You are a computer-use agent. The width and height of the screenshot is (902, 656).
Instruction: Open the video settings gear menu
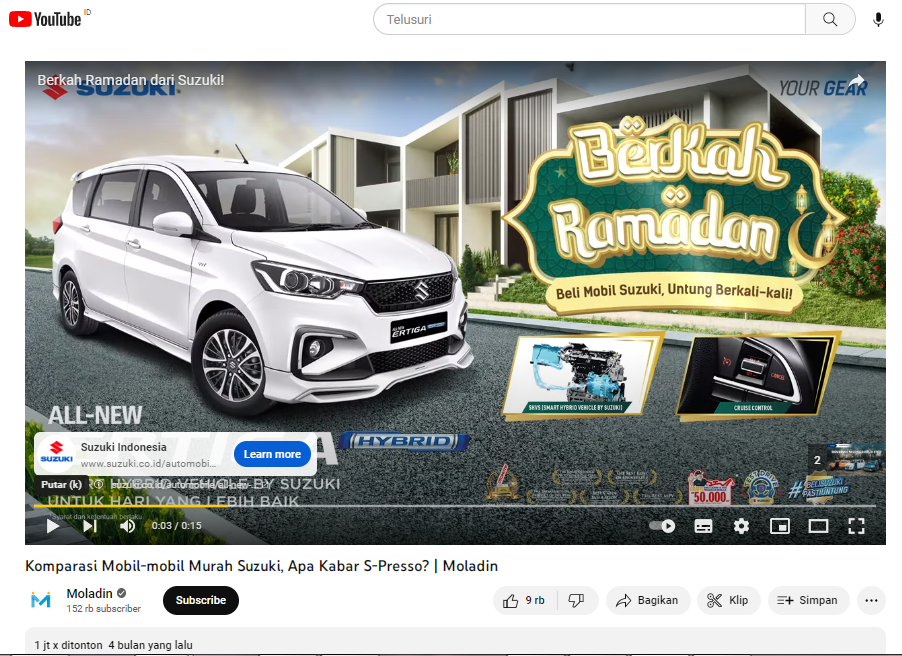[741, 526]
